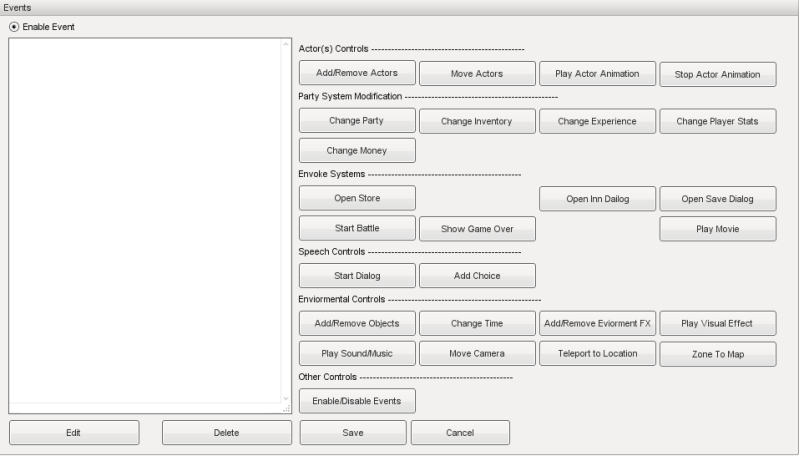
Task: Select Play Actor Animation
Action: (597, 74)
